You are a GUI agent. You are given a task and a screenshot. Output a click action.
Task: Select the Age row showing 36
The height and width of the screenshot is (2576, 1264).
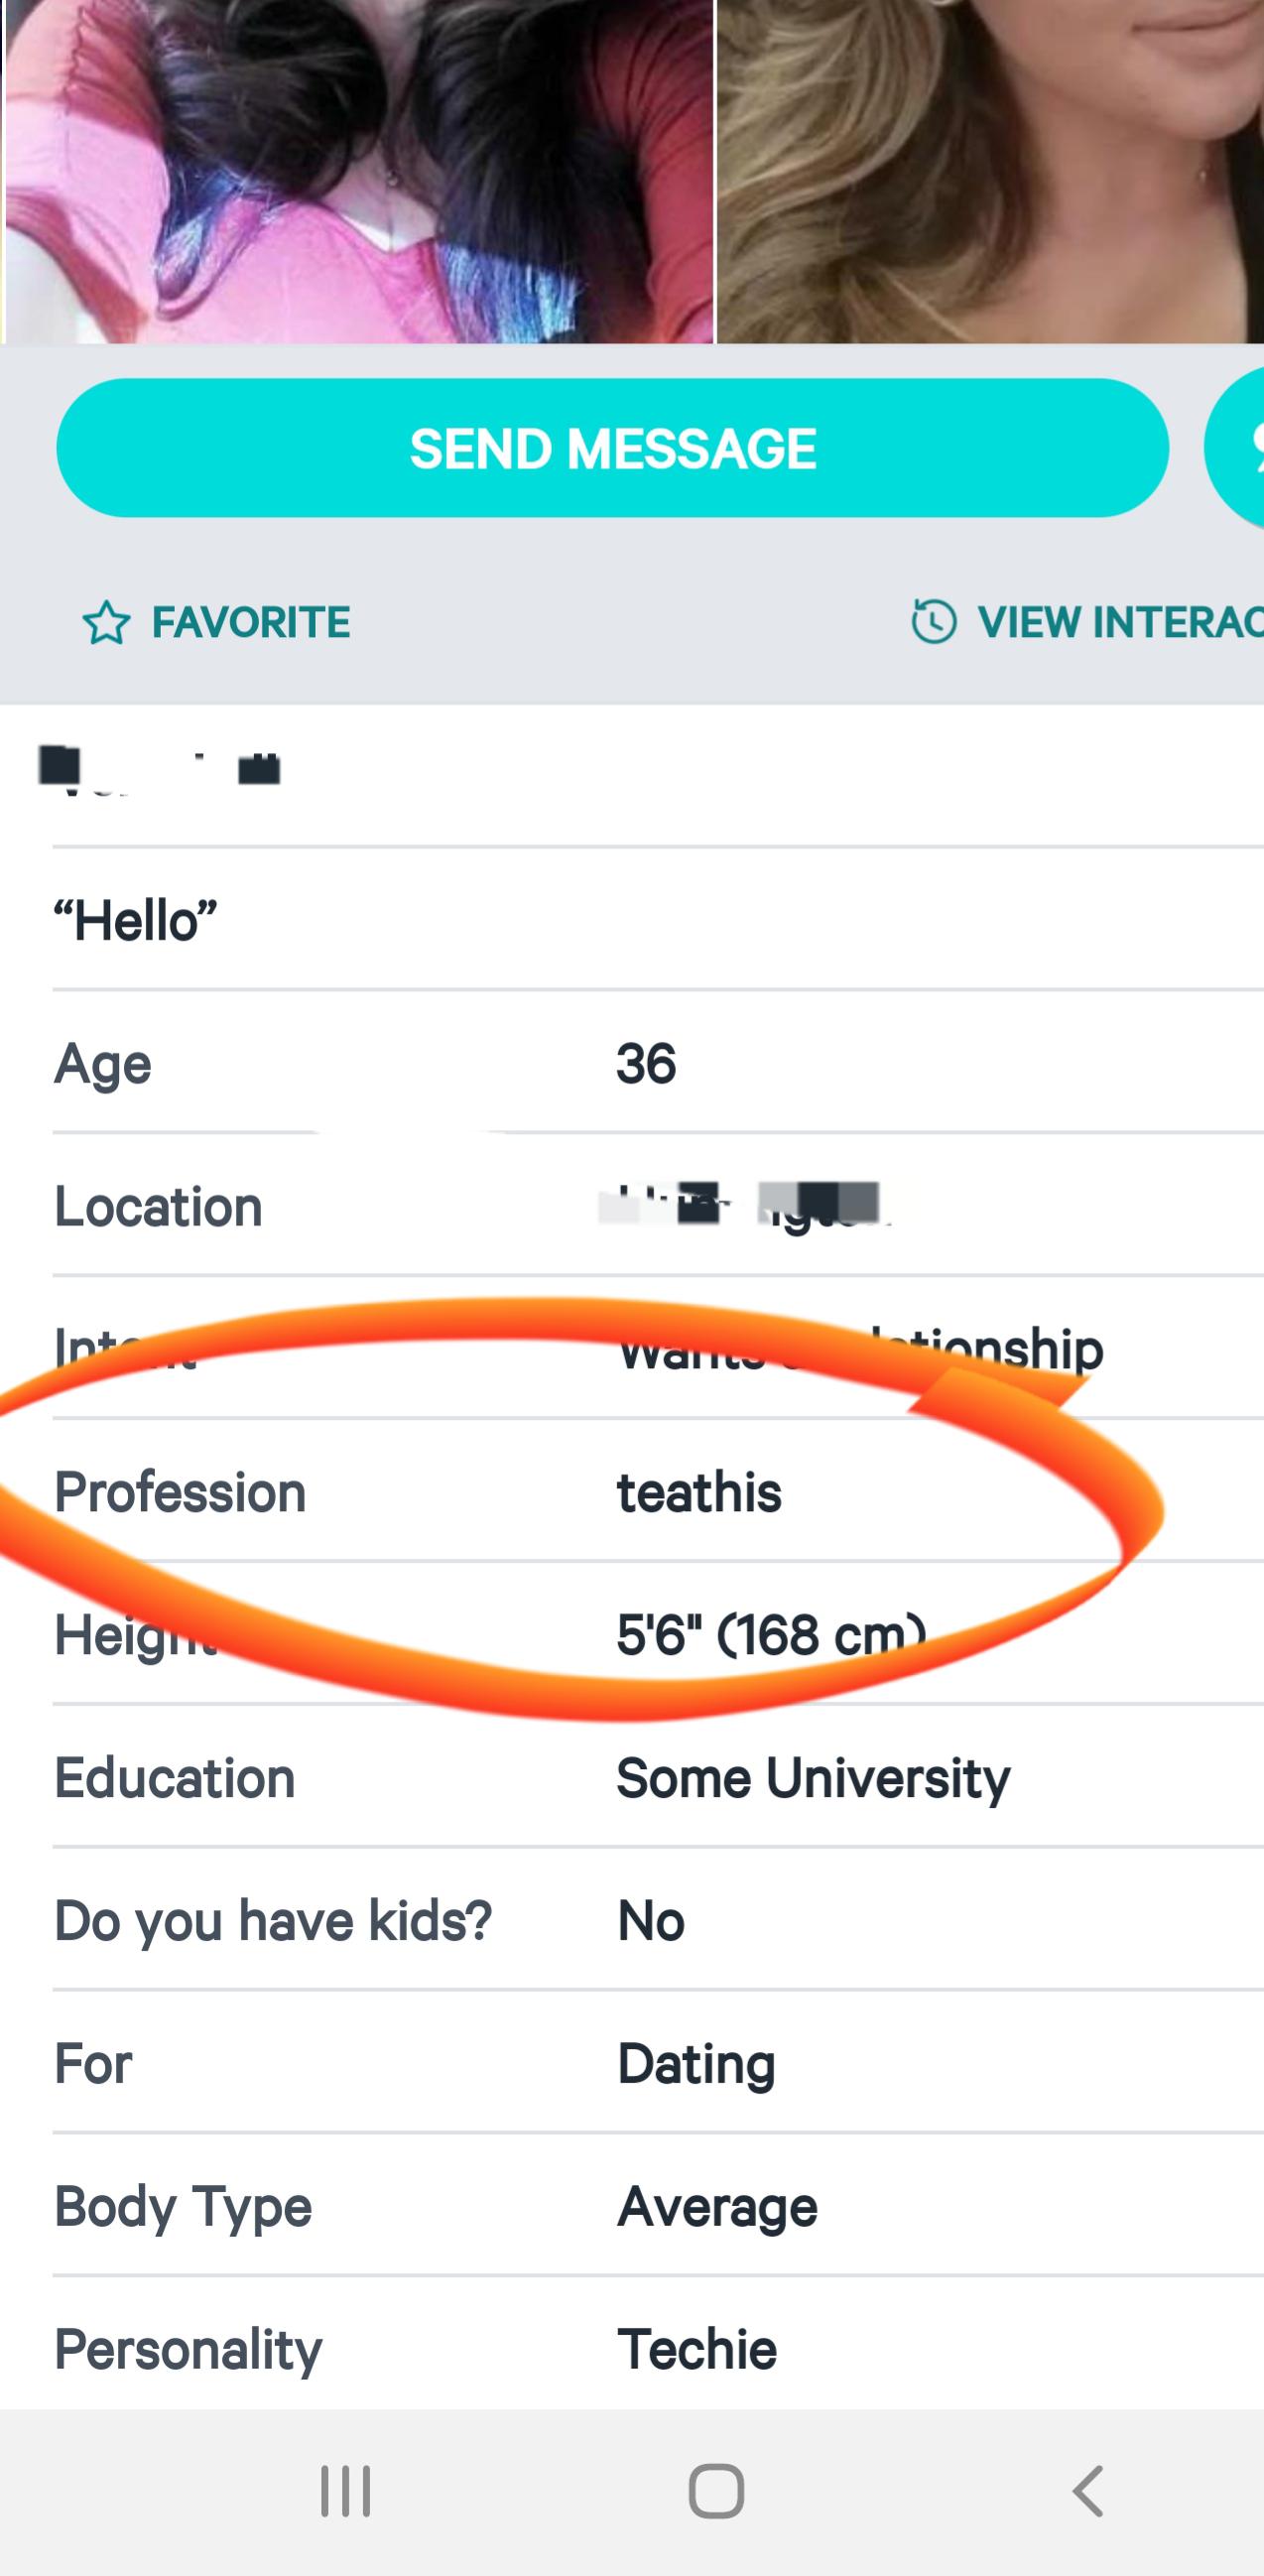646,1063
